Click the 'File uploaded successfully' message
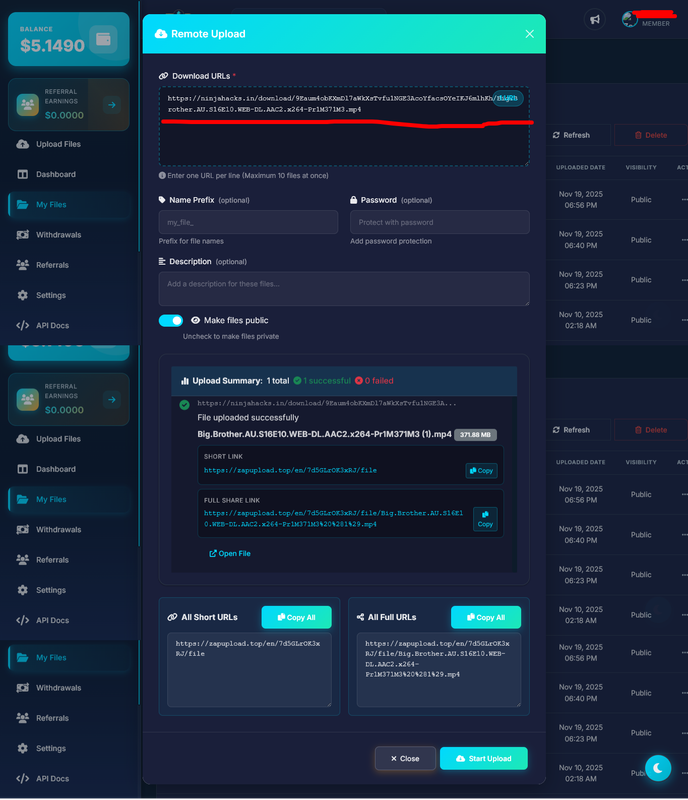The width and height of the screenshot is (688, 800). 248,417
